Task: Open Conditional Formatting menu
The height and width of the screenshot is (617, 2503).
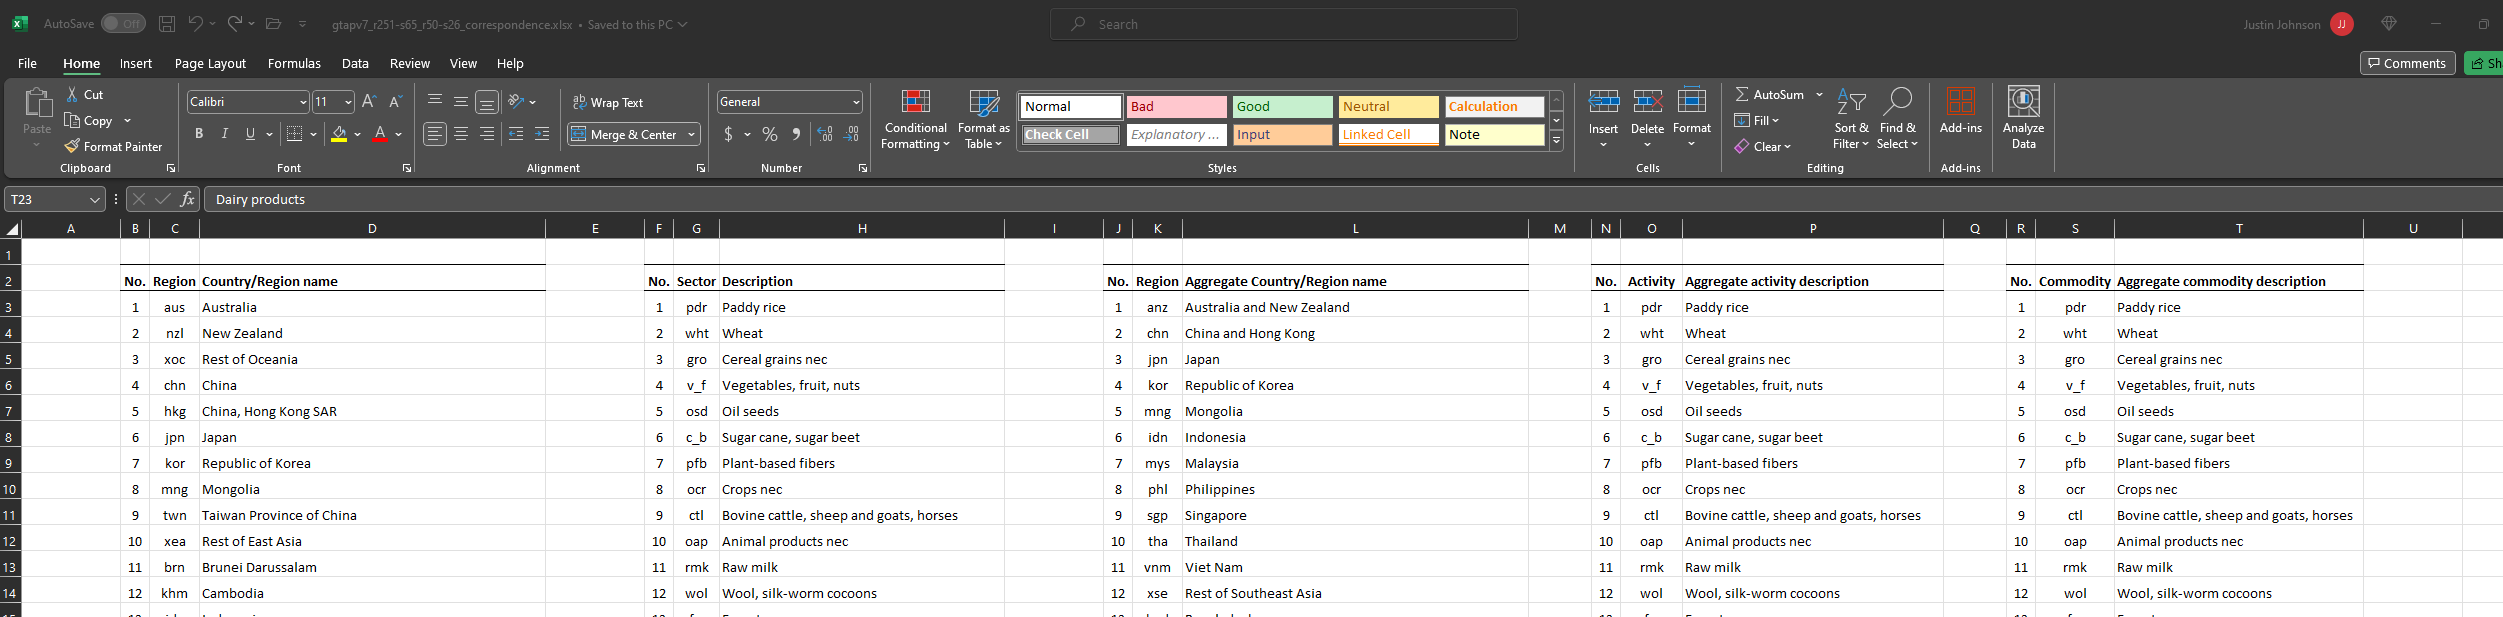Action: click(x=916, y=120)
